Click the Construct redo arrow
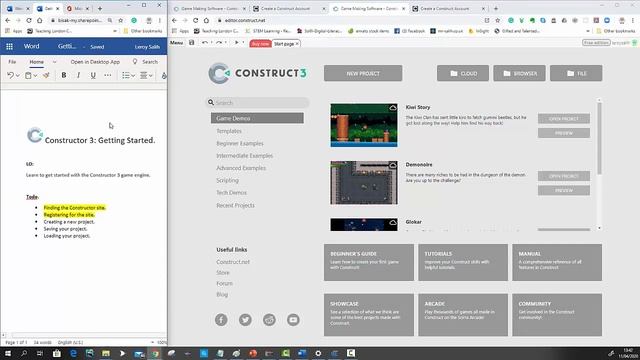This screenshot has width=640, height=360. (219, 42)
